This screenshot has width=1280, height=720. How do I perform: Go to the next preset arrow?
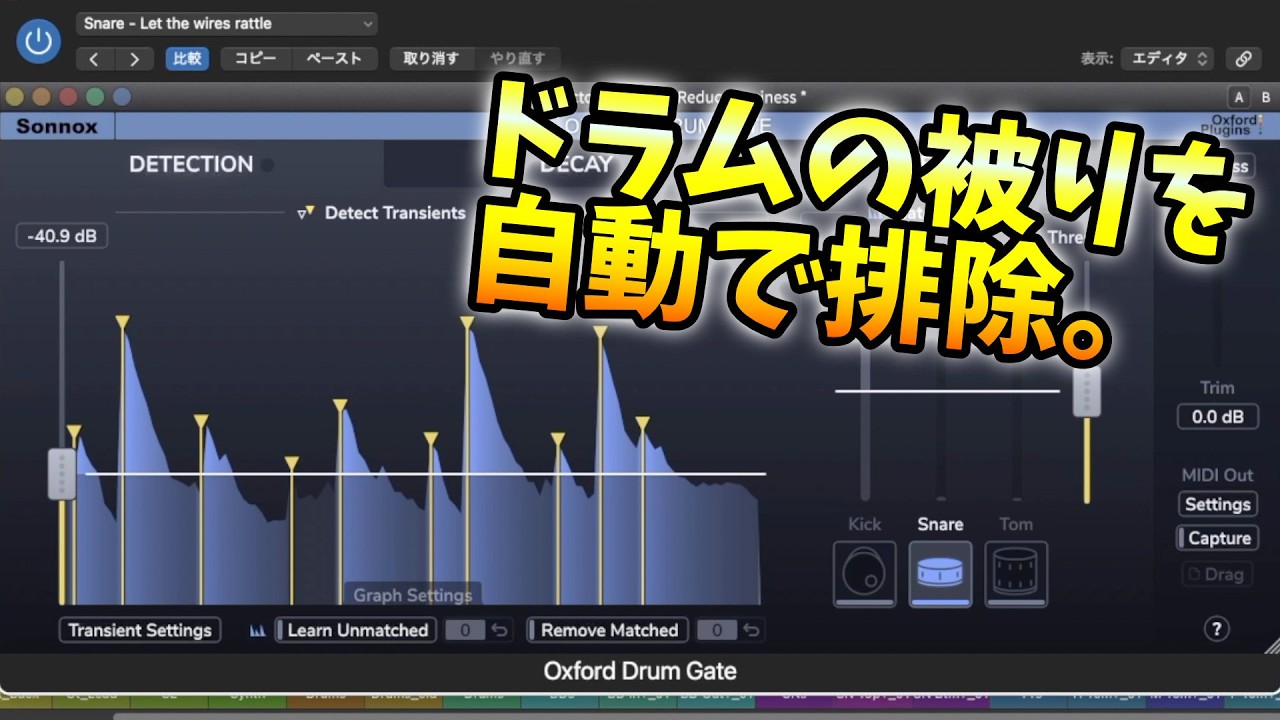pos(134,59)
